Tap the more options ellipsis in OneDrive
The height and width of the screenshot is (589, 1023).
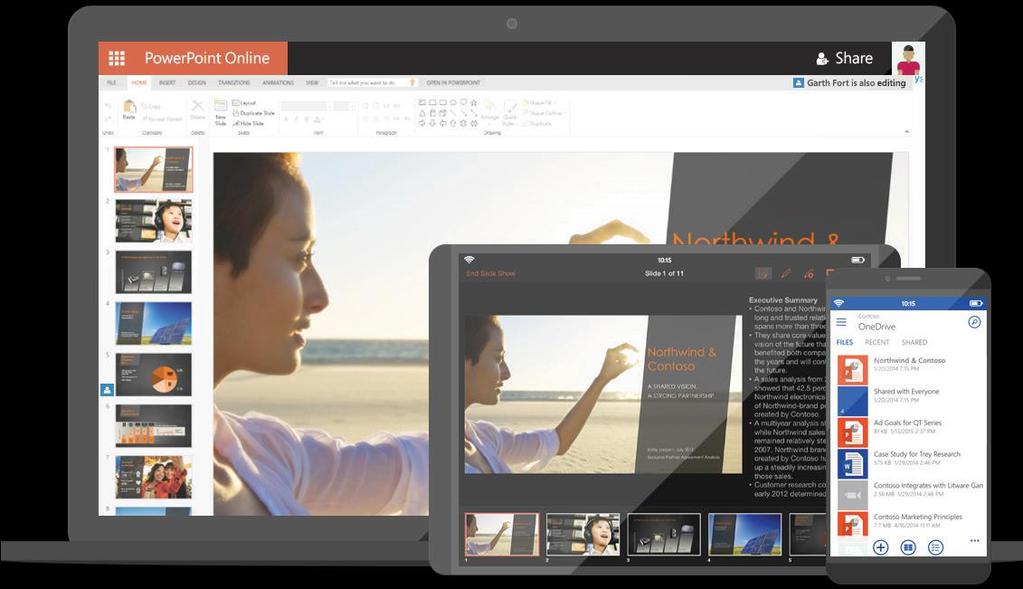click(x=975, y=541)
